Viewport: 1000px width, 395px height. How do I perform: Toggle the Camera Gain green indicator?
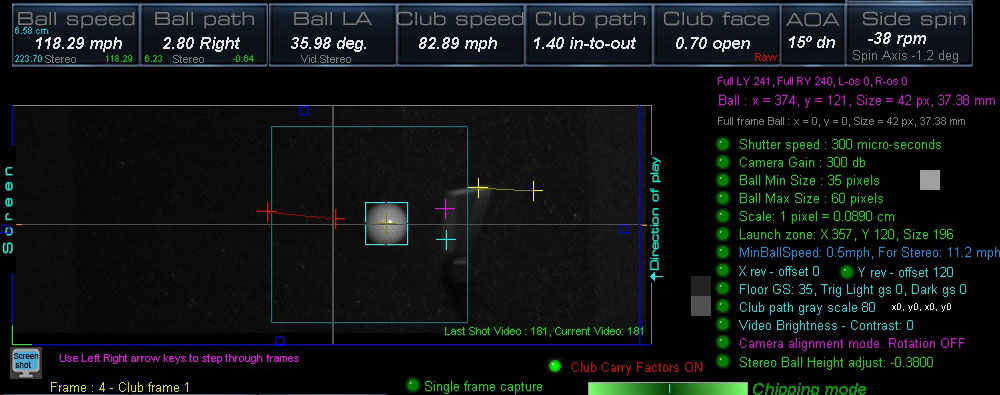pyautogui.click(x=723, y=162)
